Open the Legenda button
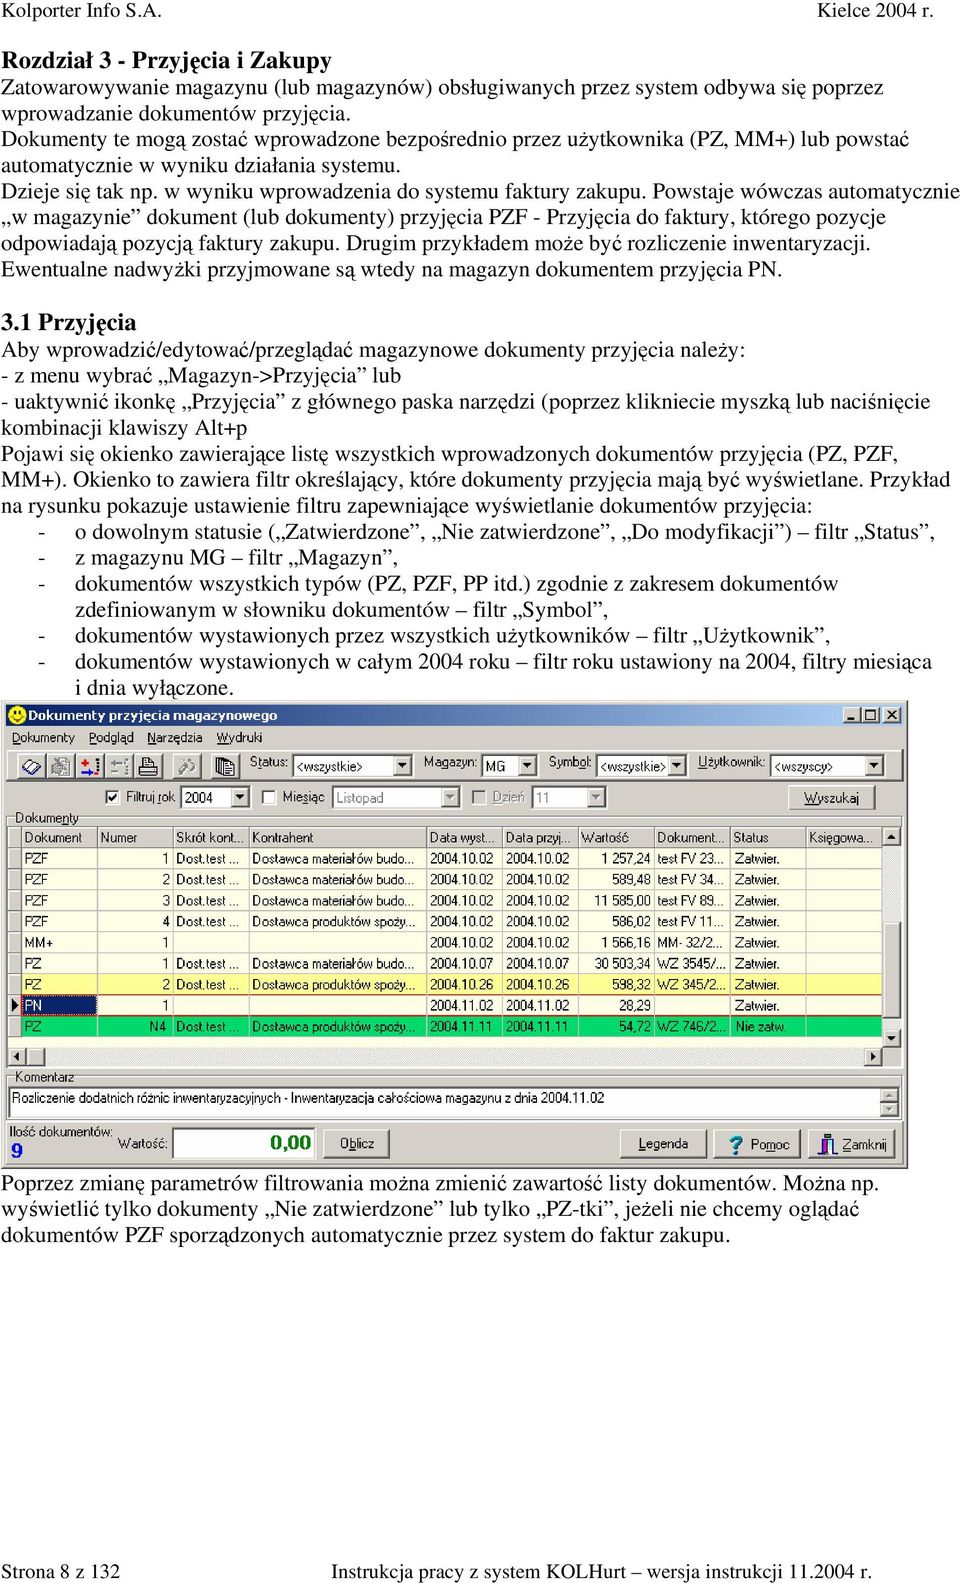960x1583 pixels. (663, 1144)
